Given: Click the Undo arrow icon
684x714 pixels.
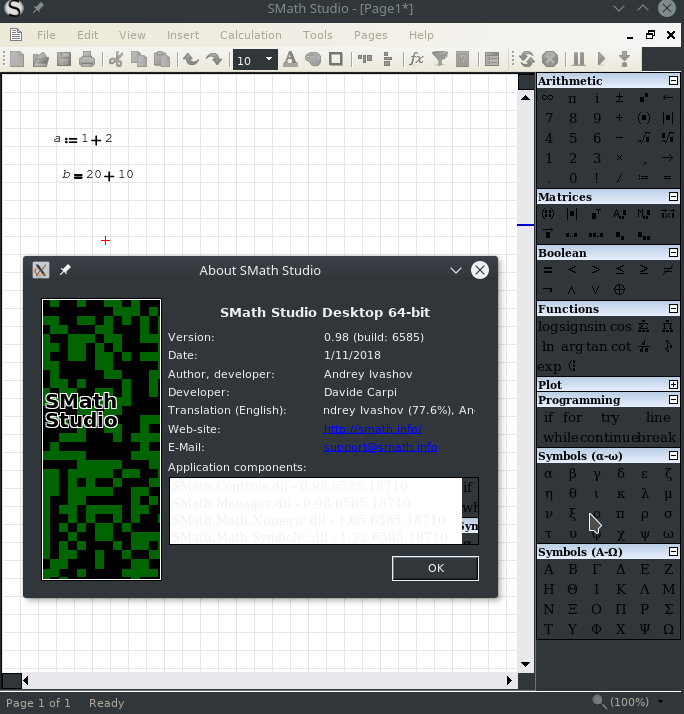Looking at the screenshot, I should click(190, 60).
